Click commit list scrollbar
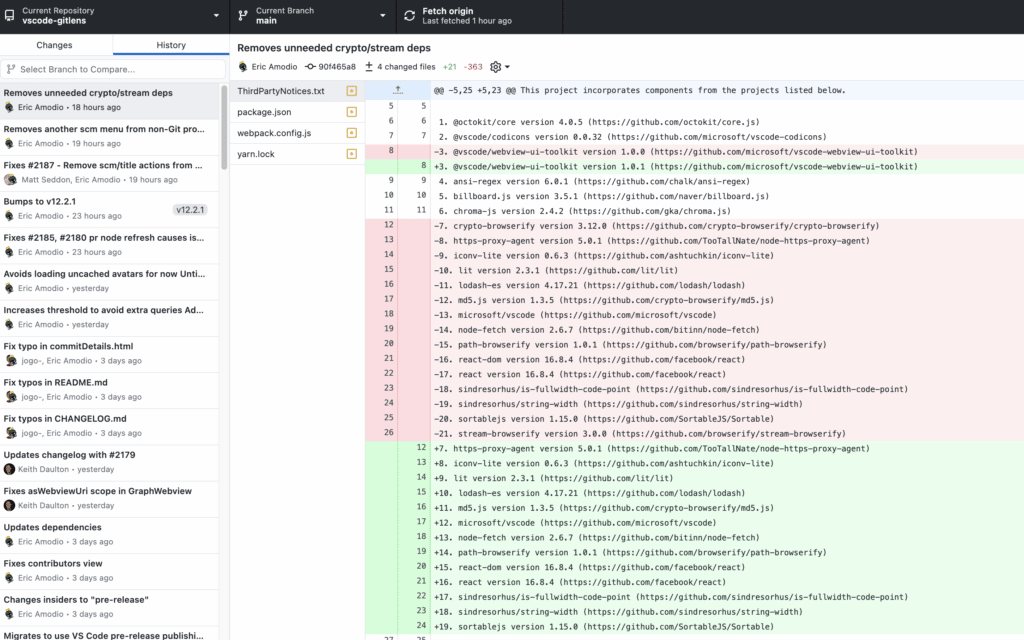The image size is (1024, 640). (x=224, y=127)
